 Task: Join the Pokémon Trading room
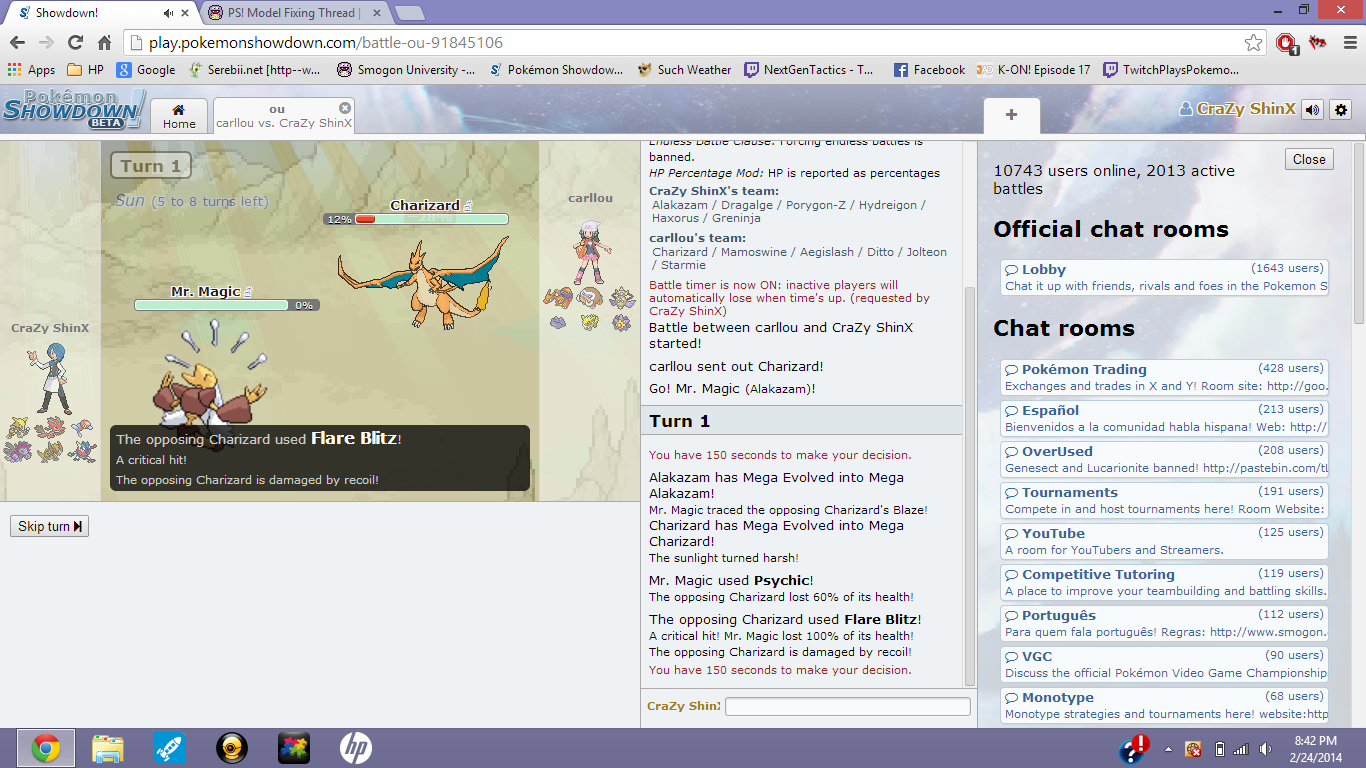[1165, 377]
